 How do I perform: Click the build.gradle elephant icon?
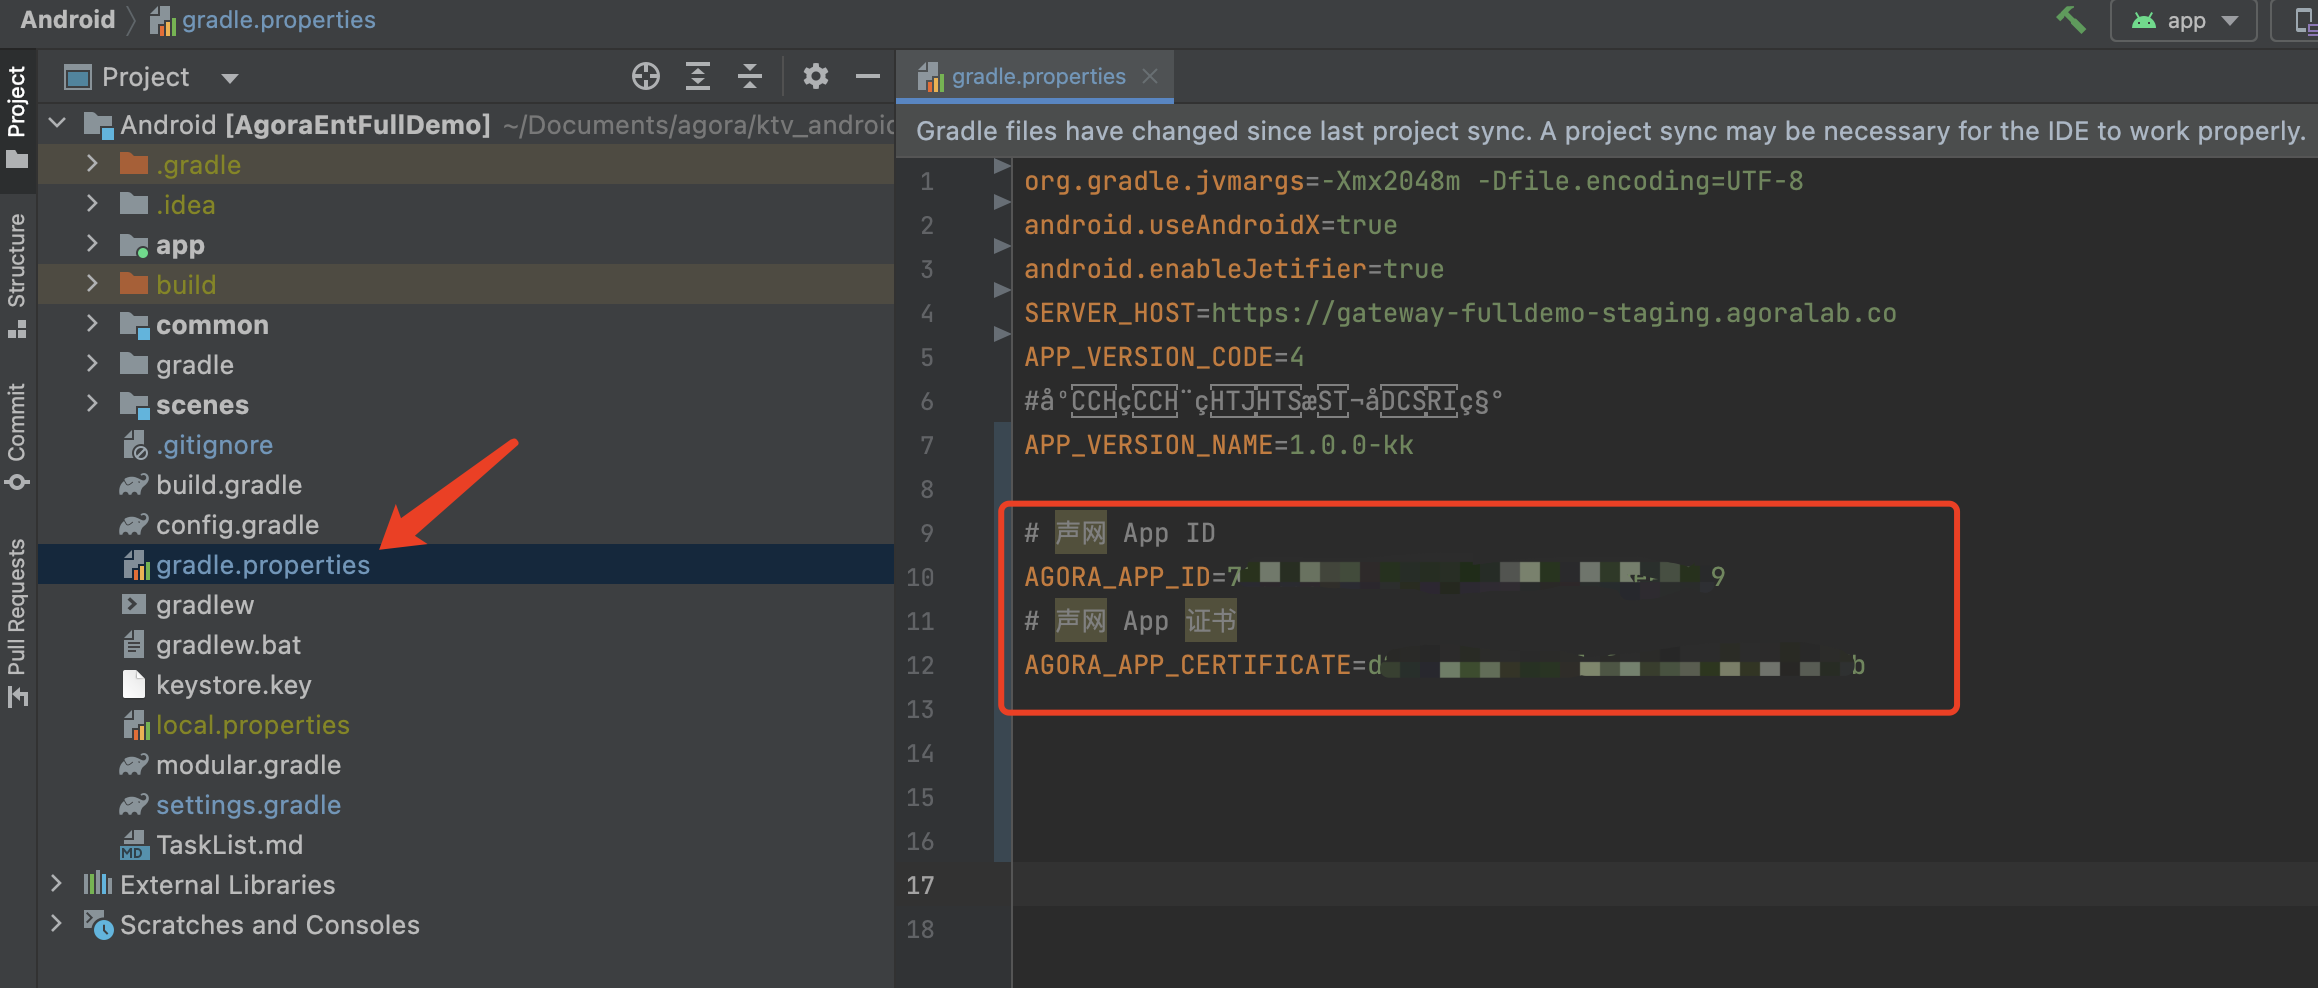coord(134,485)
